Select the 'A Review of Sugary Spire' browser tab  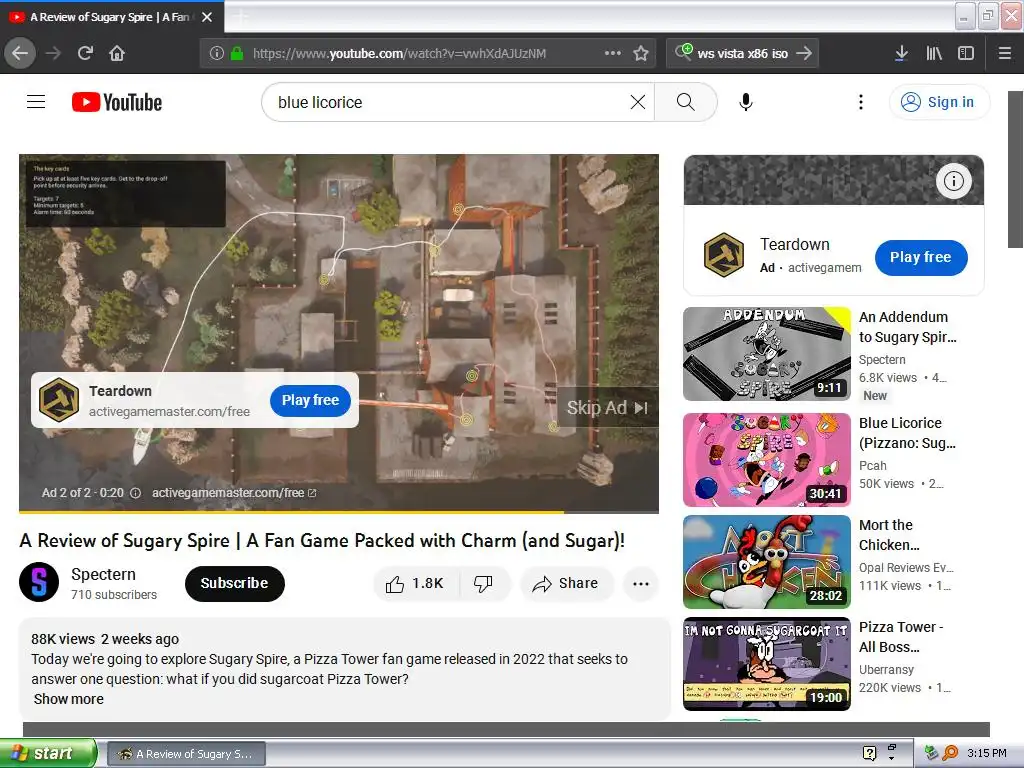(x=112, y=17)
